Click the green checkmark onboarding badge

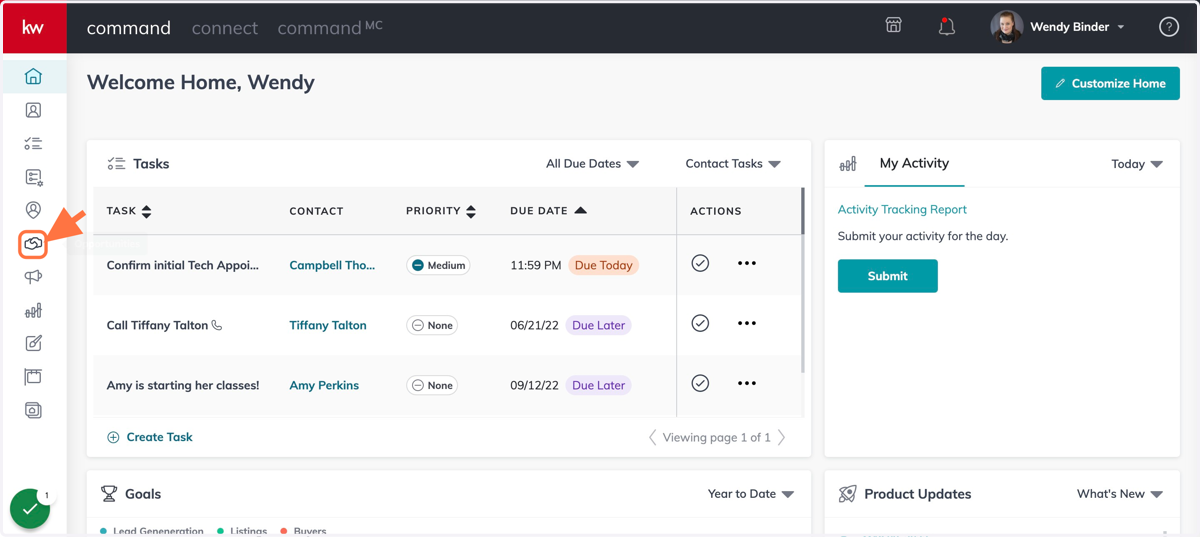(30, 508)
